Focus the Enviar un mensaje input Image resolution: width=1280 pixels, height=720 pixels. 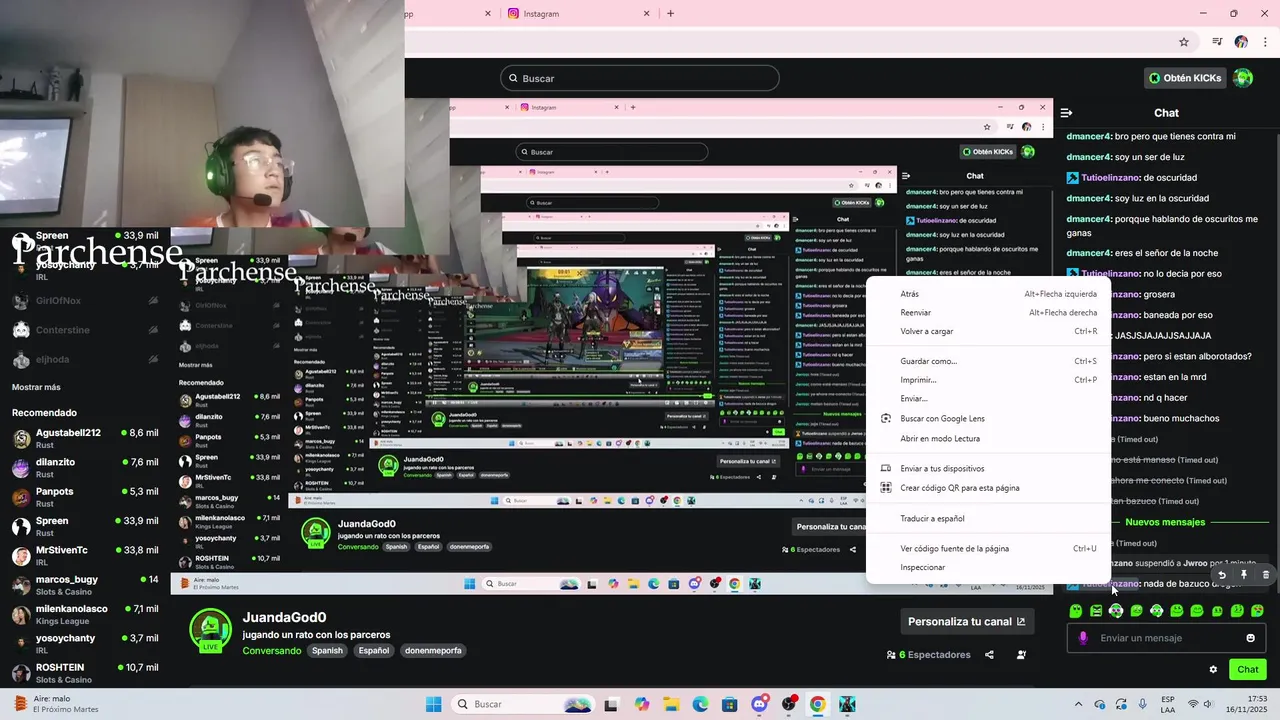(x=1166, y=638)
